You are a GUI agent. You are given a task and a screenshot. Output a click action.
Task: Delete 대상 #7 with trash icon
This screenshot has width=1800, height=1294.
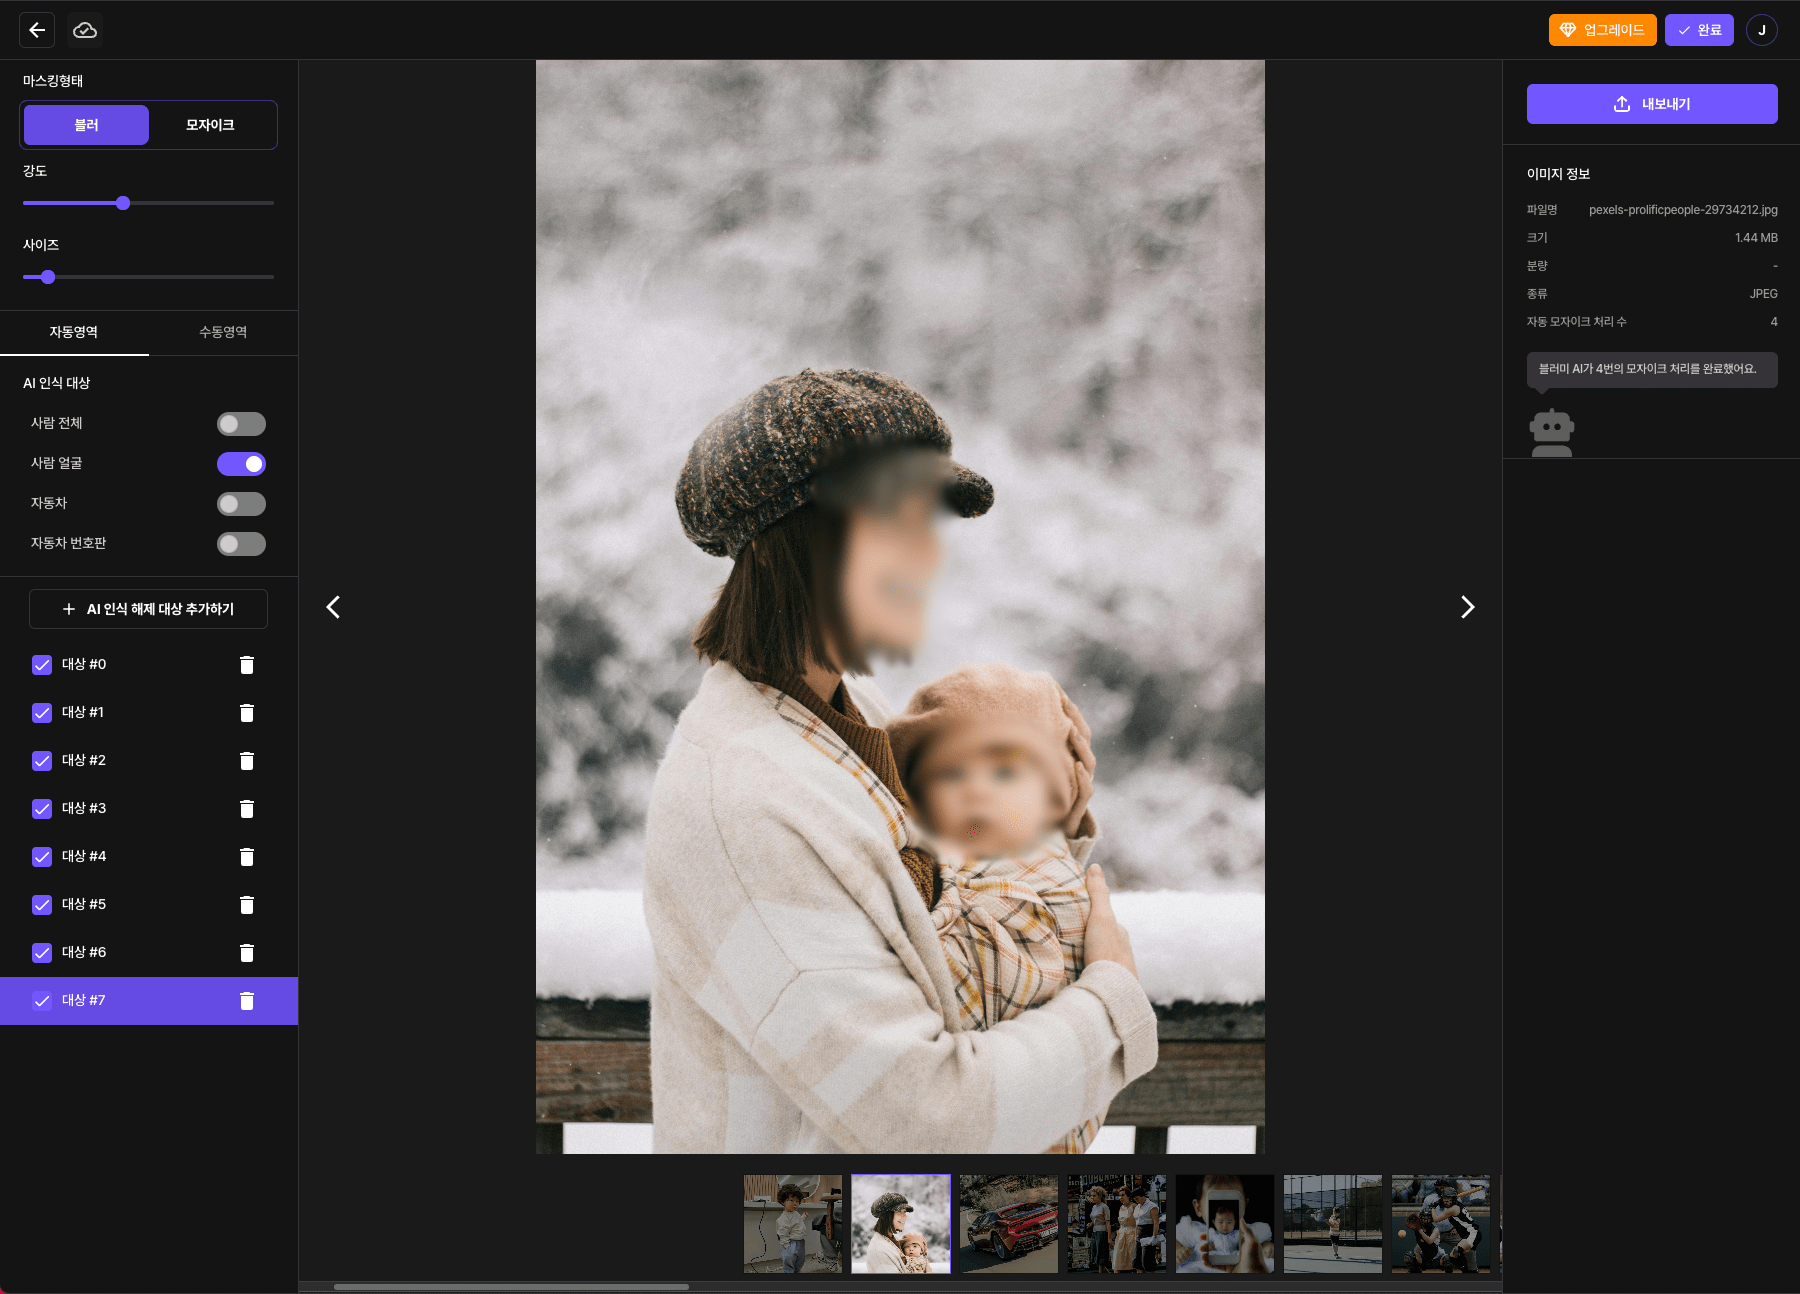(x=247, y=1000)
